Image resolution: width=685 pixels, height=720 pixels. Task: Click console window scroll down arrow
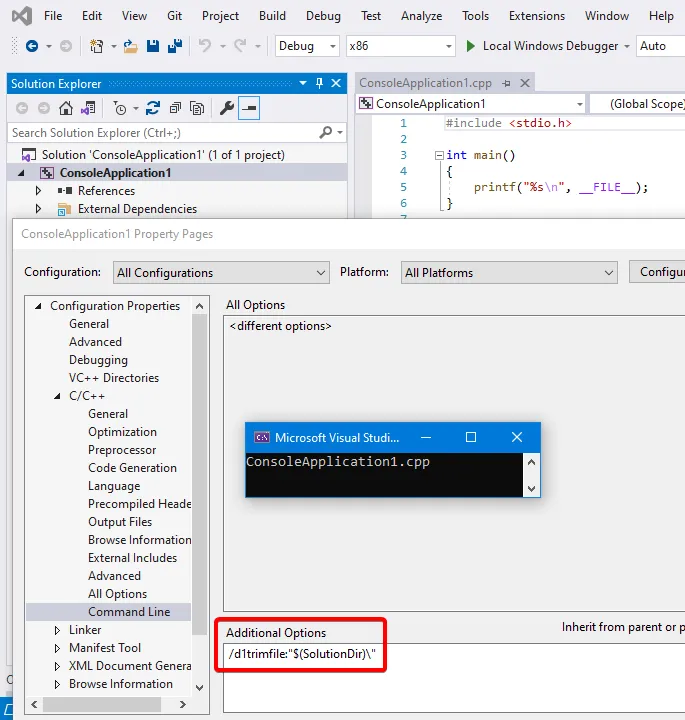pos(532,489)
